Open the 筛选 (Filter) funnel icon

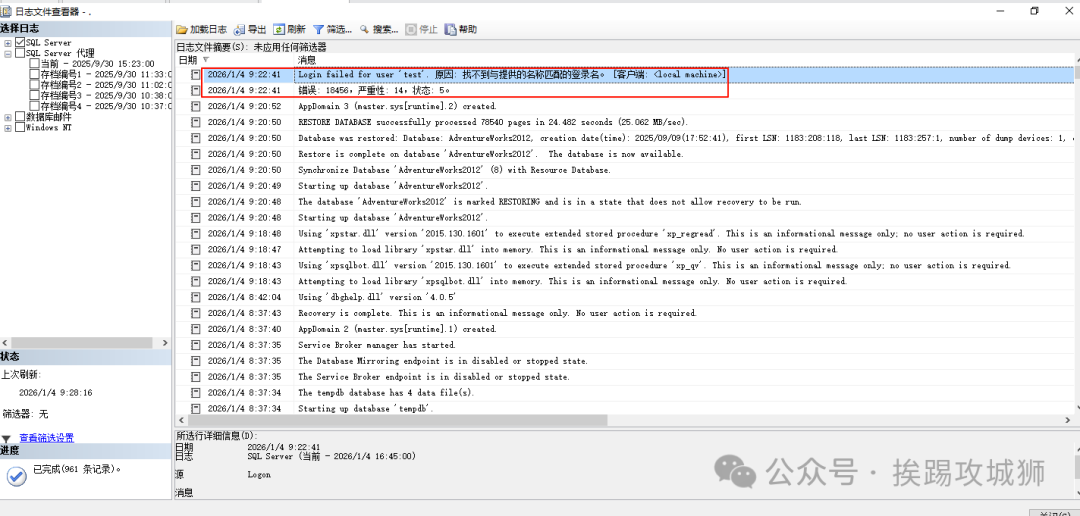pos(319,30)
